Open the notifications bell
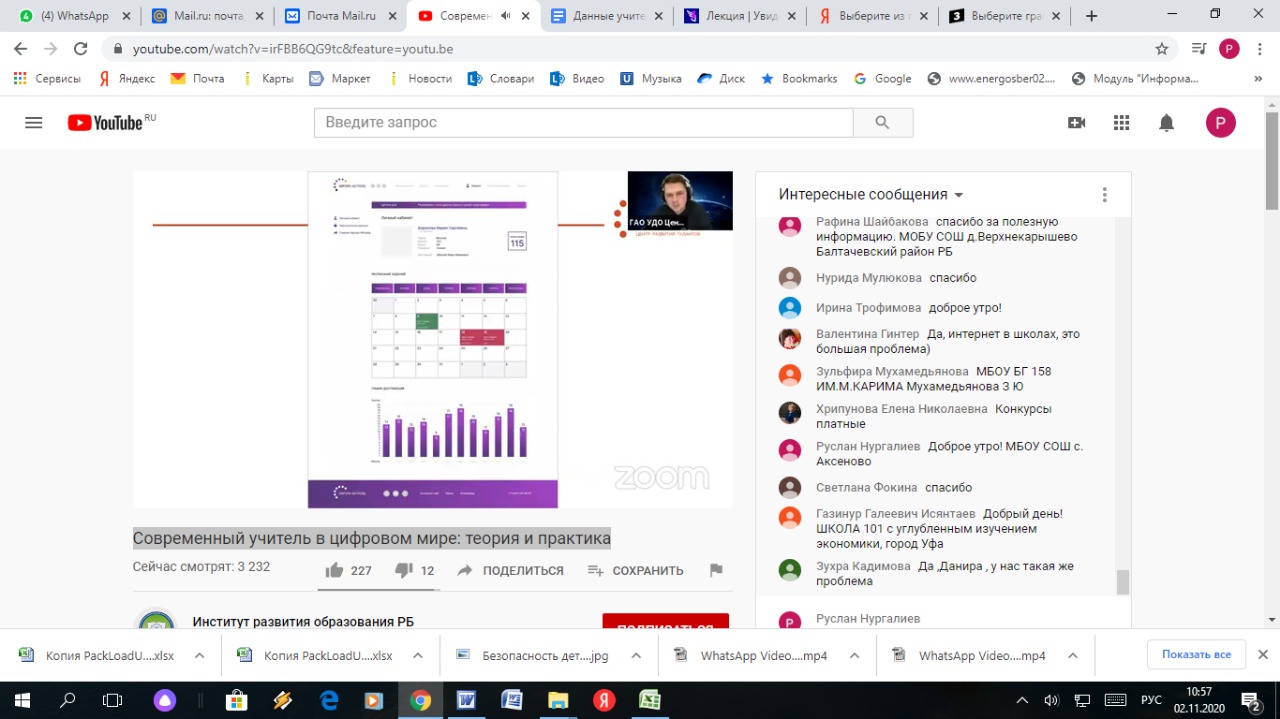 [x=1166, y=122]
